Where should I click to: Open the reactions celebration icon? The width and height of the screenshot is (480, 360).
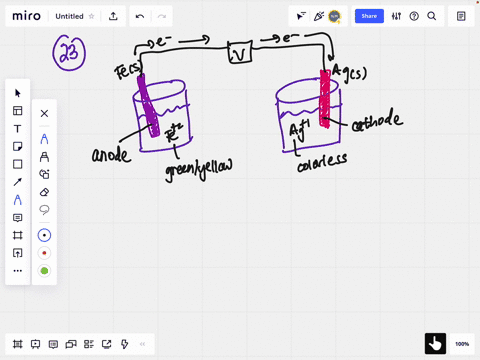point(319,16)
